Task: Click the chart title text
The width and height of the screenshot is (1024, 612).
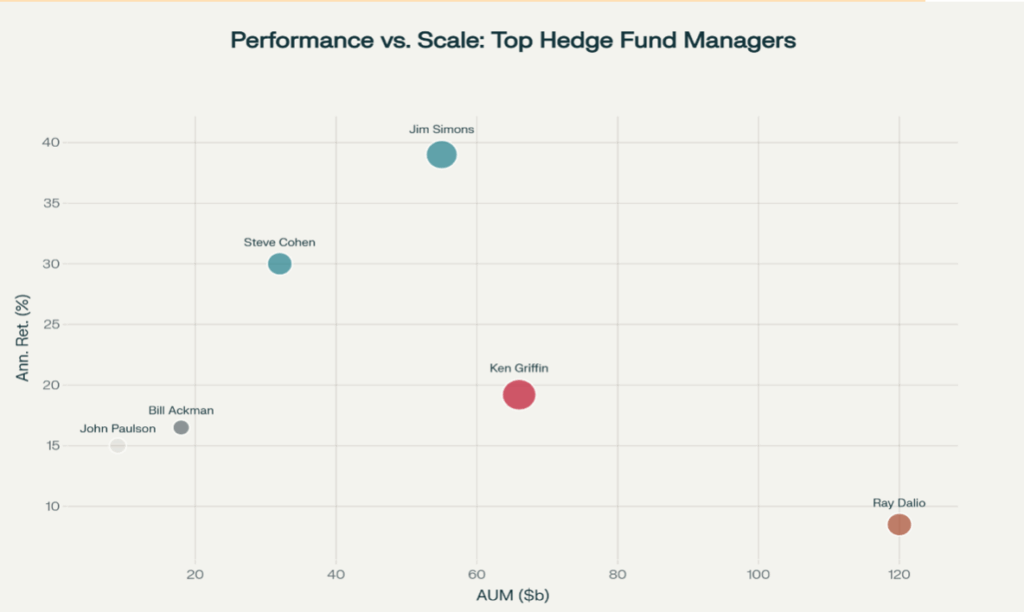Action: [513, 41]
